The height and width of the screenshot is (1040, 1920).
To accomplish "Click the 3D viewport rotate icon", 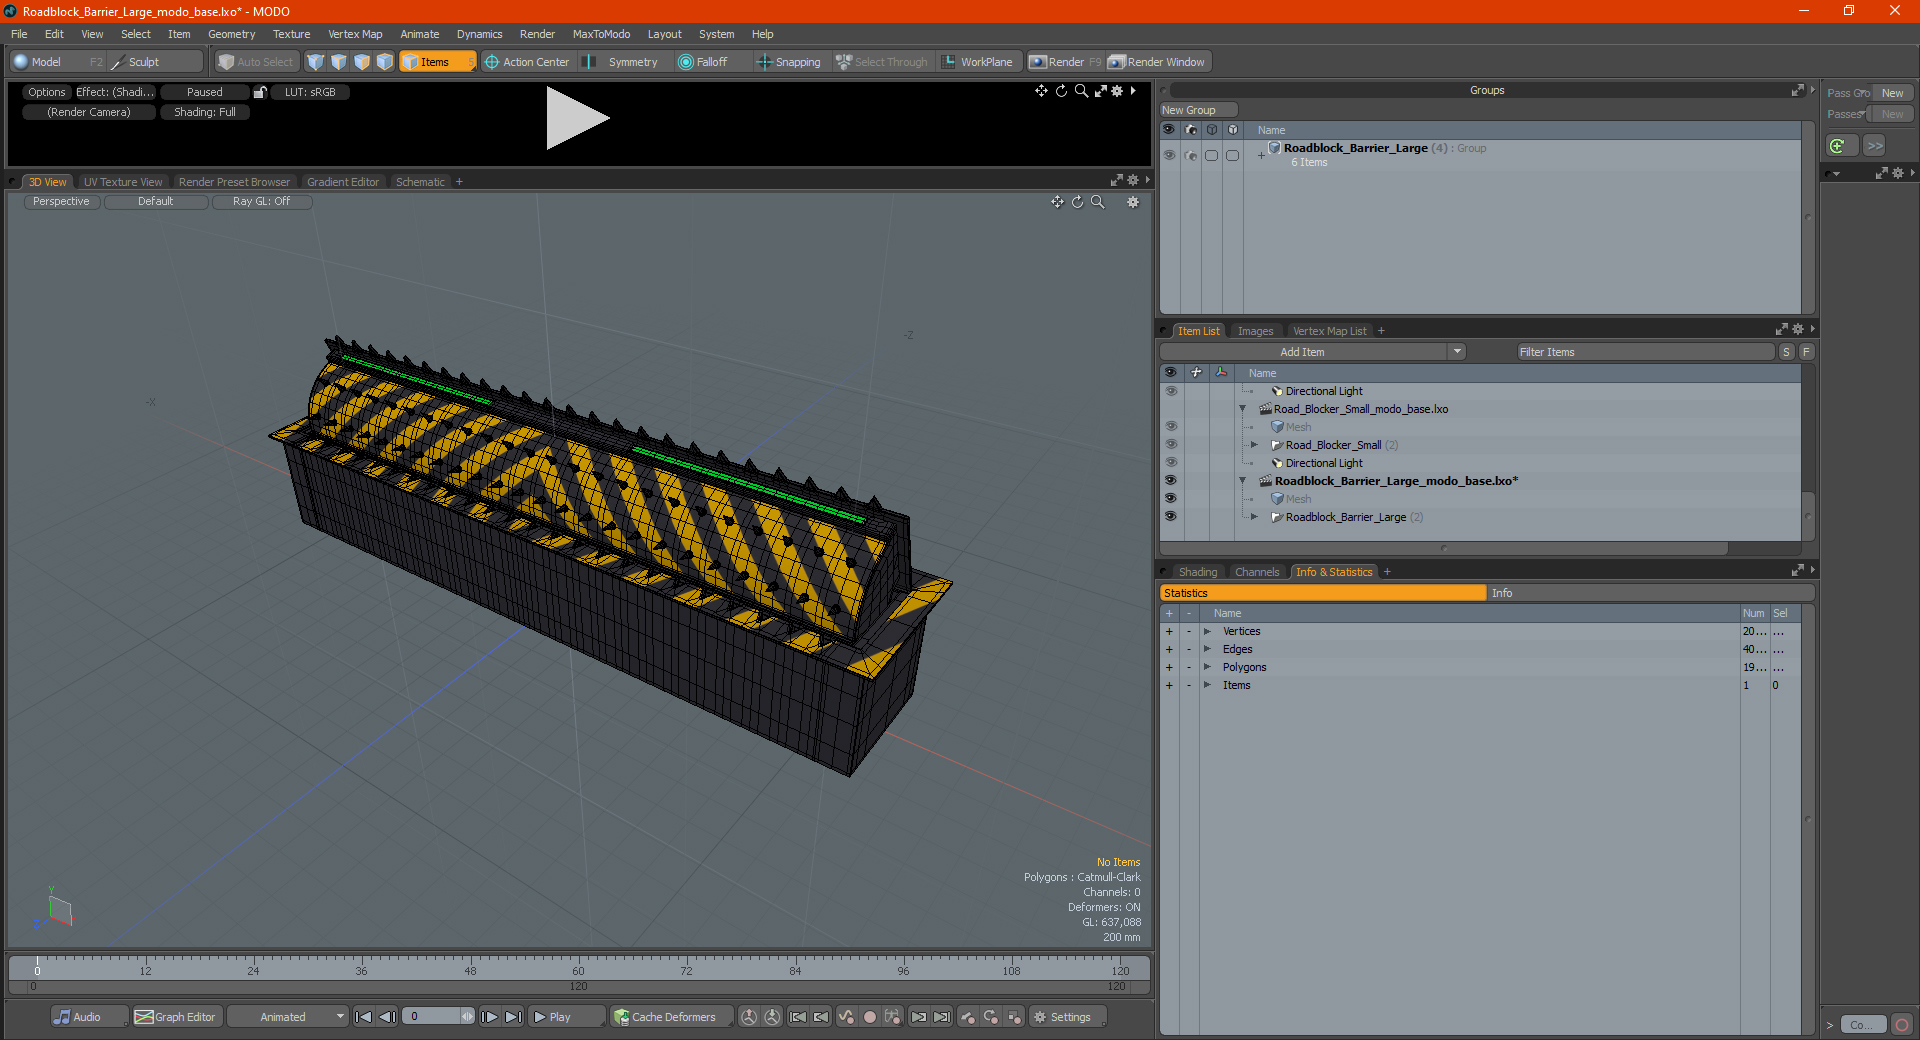I will pos(1077,202).
